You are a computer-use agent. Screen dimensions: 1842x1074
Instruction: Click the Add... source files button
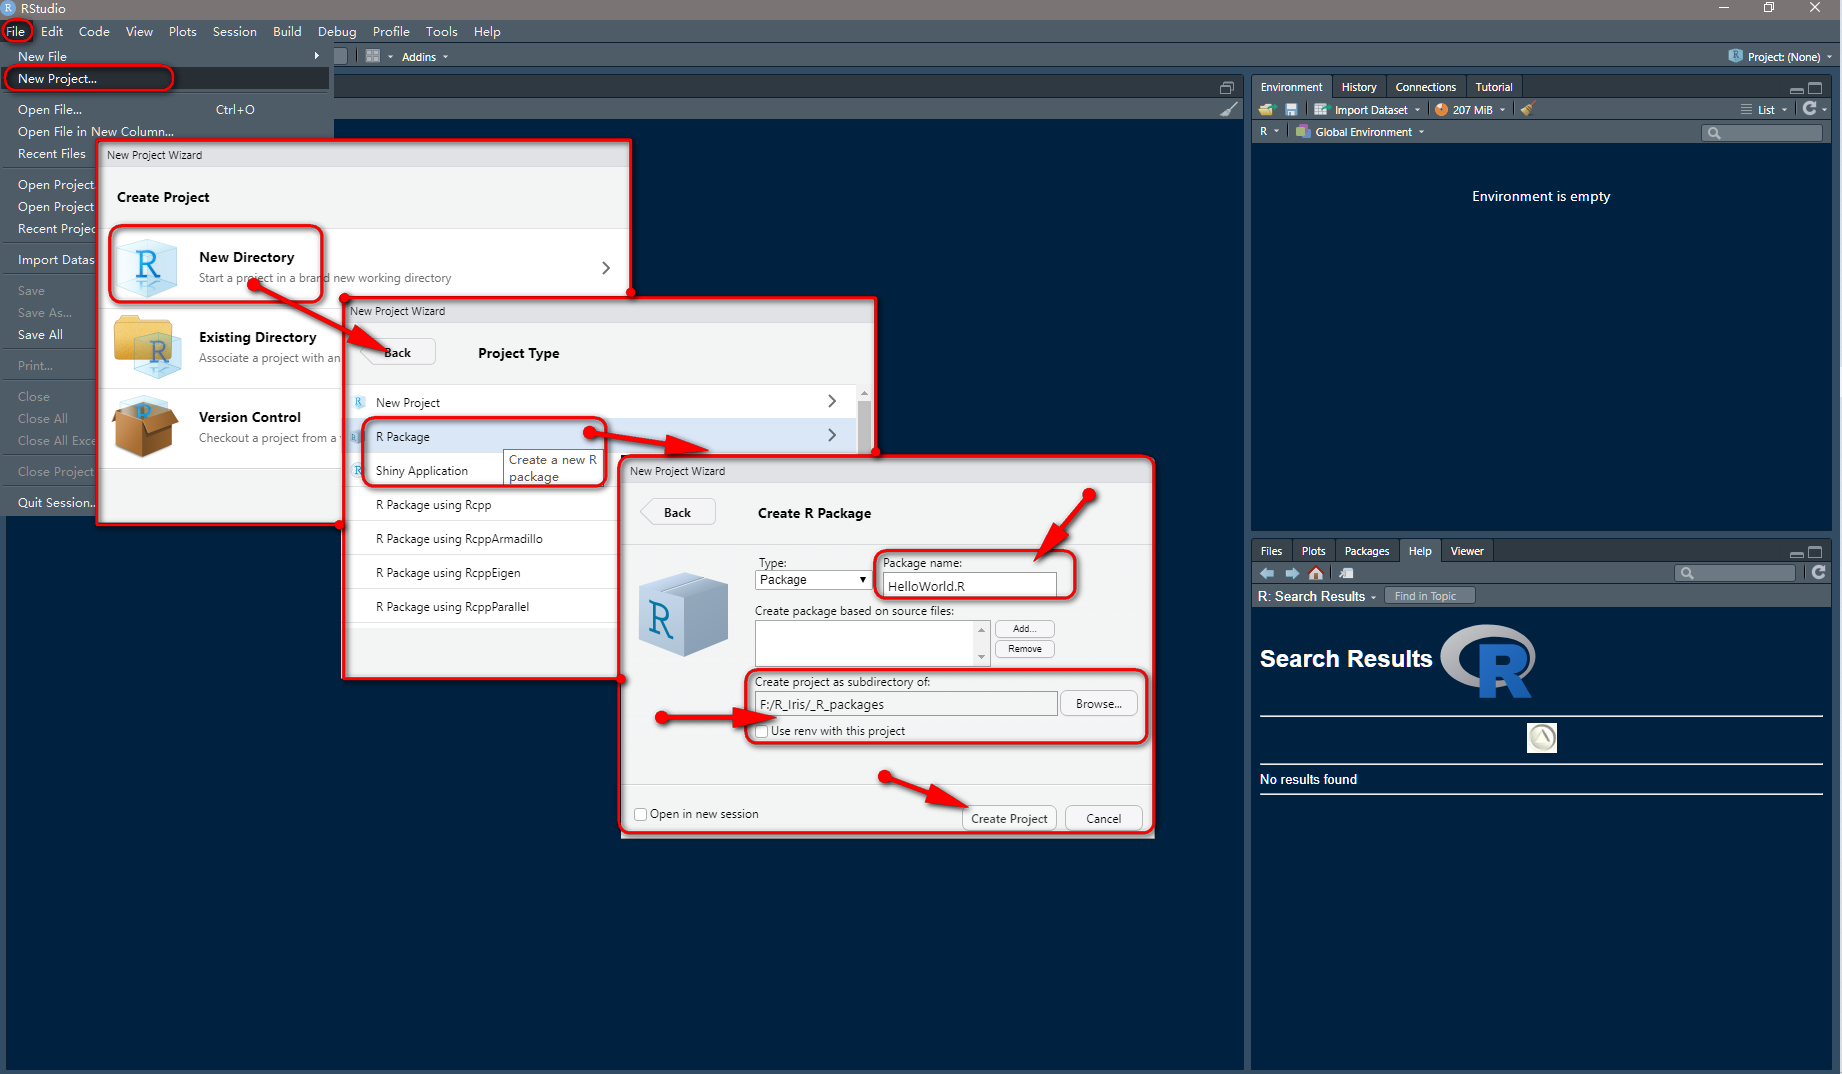(x=1024, y=629)
